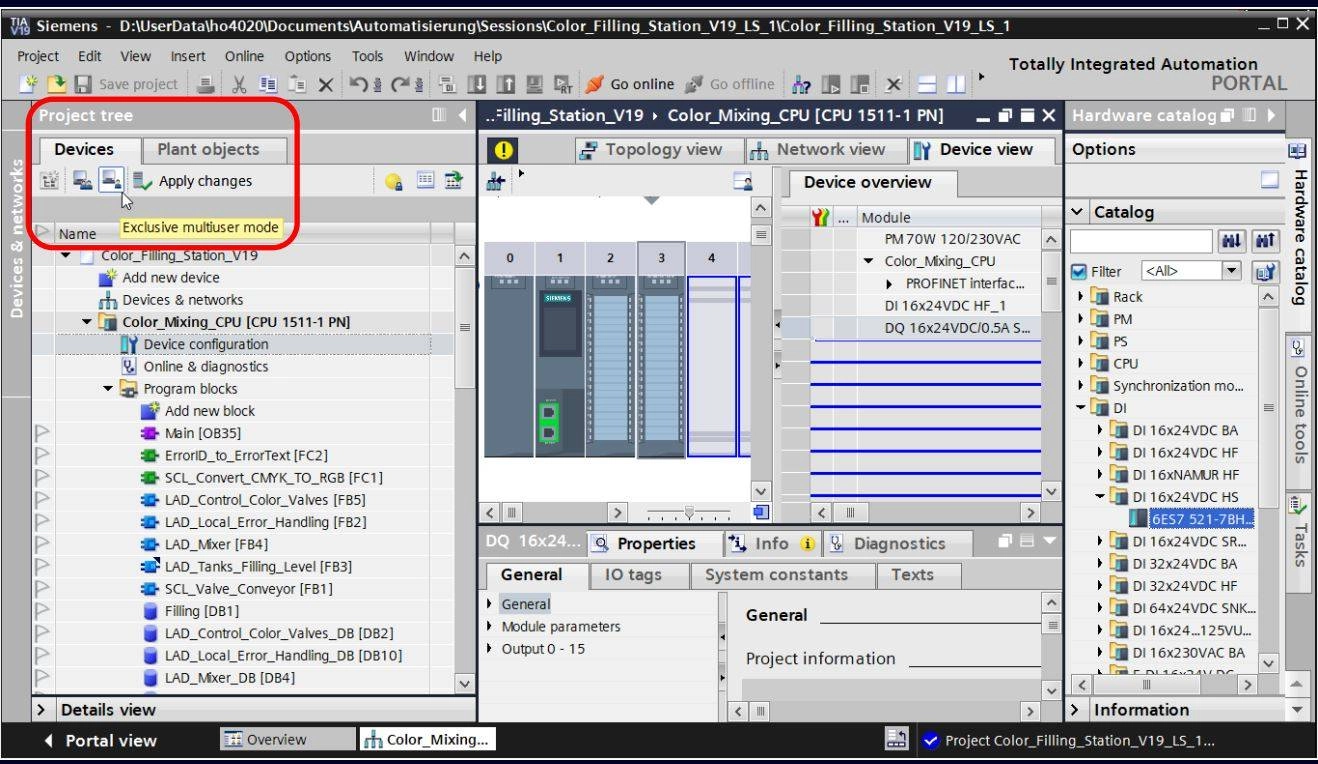Click the Accessible devices icon
Viewport: 1318px width, 764px height.
pyautogui.click(x=801, y=84)
